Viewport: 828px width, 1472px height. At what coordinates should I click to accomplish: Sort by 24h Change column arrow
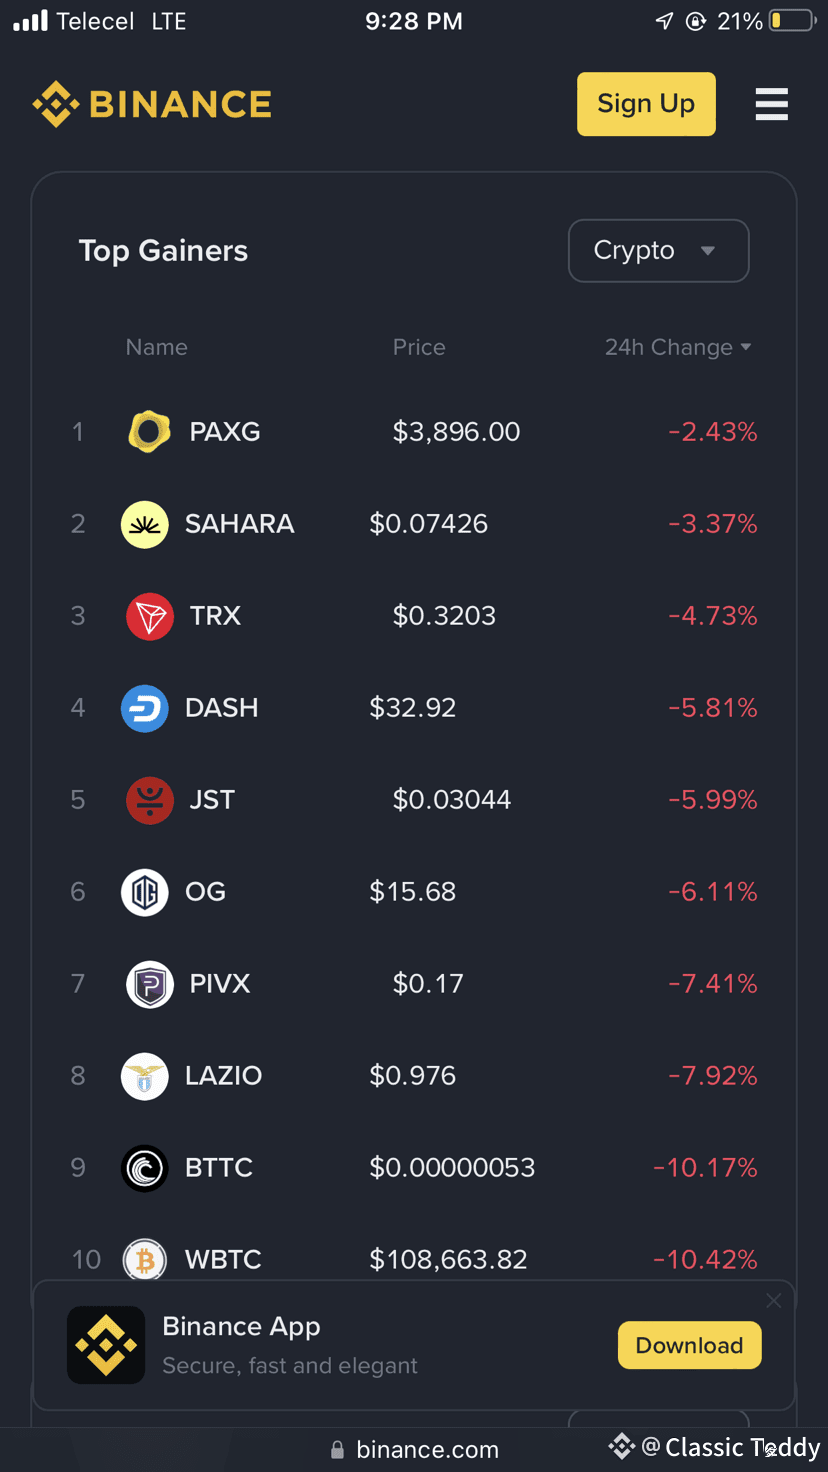coord(745,348)
